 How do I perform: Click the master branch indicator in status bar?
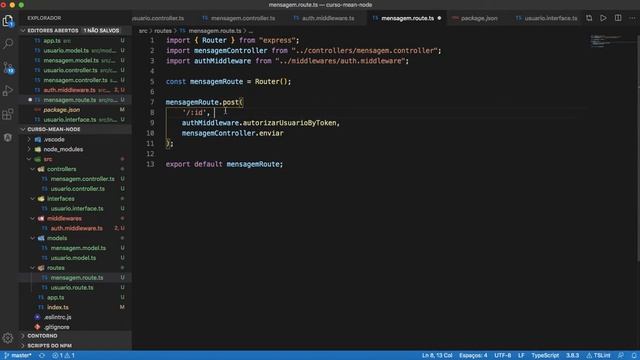pyautogui.click(x=17, y=356)
